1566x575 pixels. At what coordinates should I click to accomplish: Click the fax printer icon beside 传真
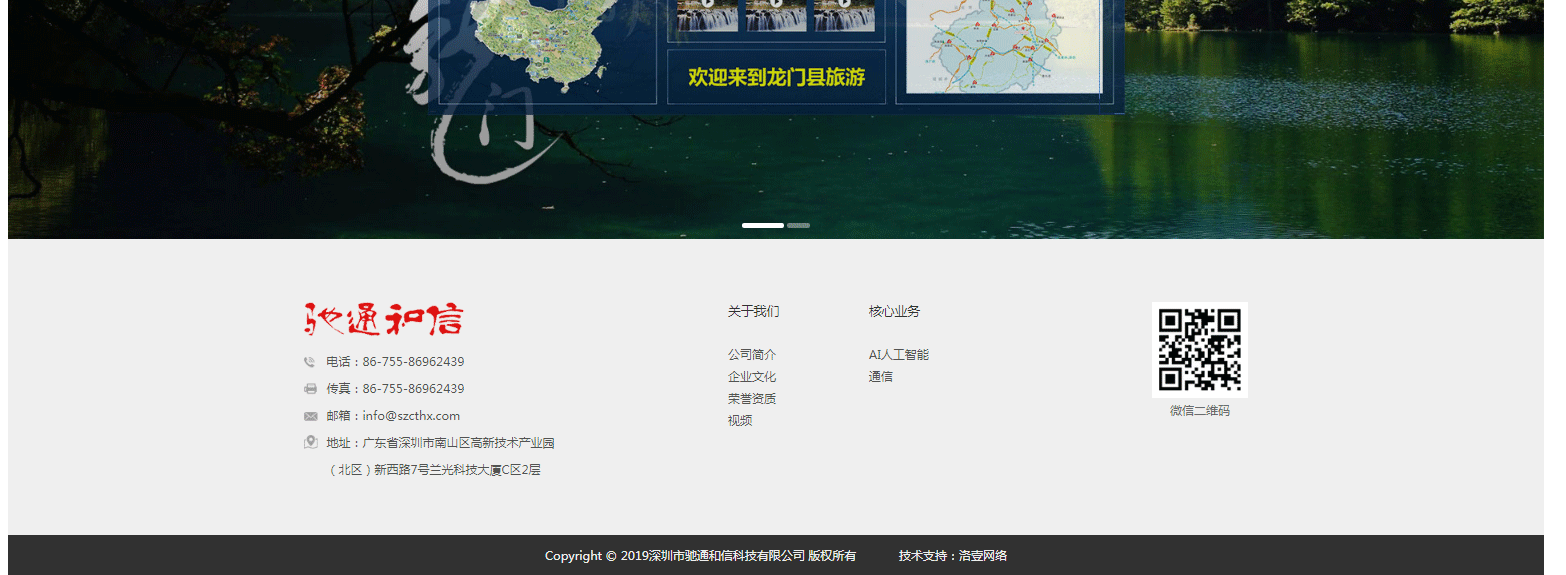pos(310,389)
